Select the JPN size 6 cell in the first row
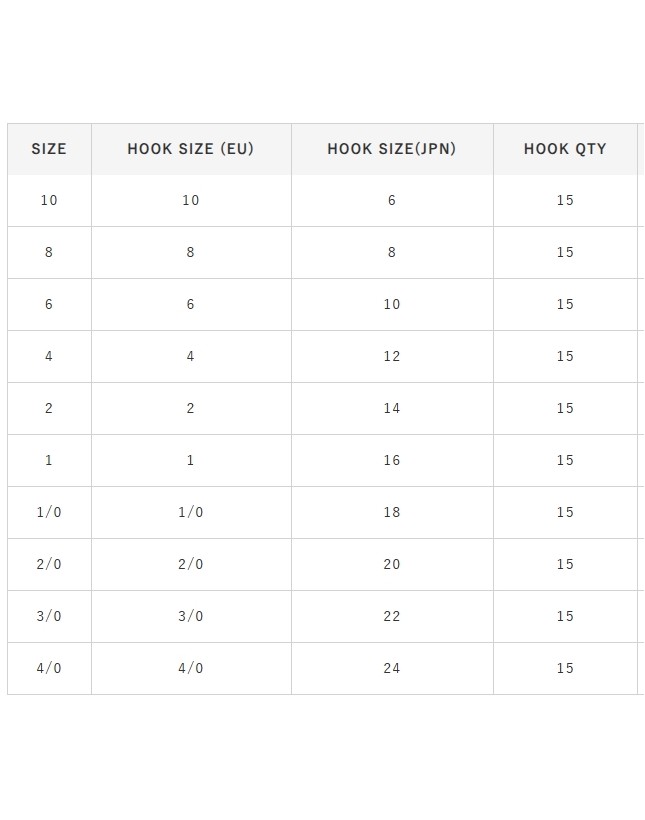The image size is (645, 820). pyautogui.click(x=392, y=200)
